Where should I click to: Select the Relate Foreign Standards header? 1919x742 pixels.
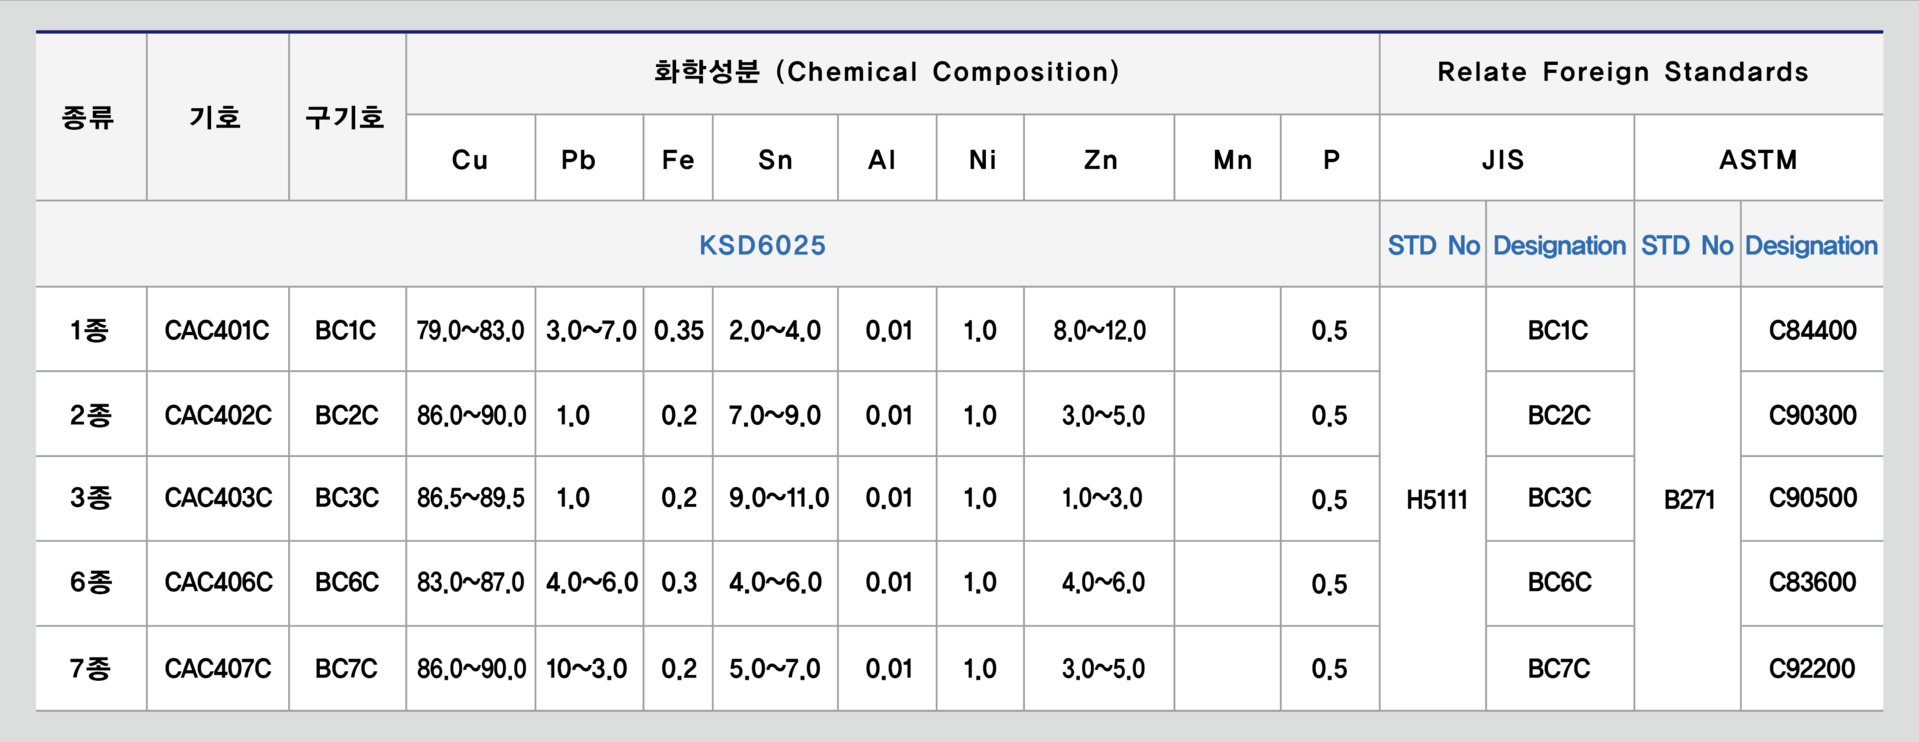(x=1623, y=72)
